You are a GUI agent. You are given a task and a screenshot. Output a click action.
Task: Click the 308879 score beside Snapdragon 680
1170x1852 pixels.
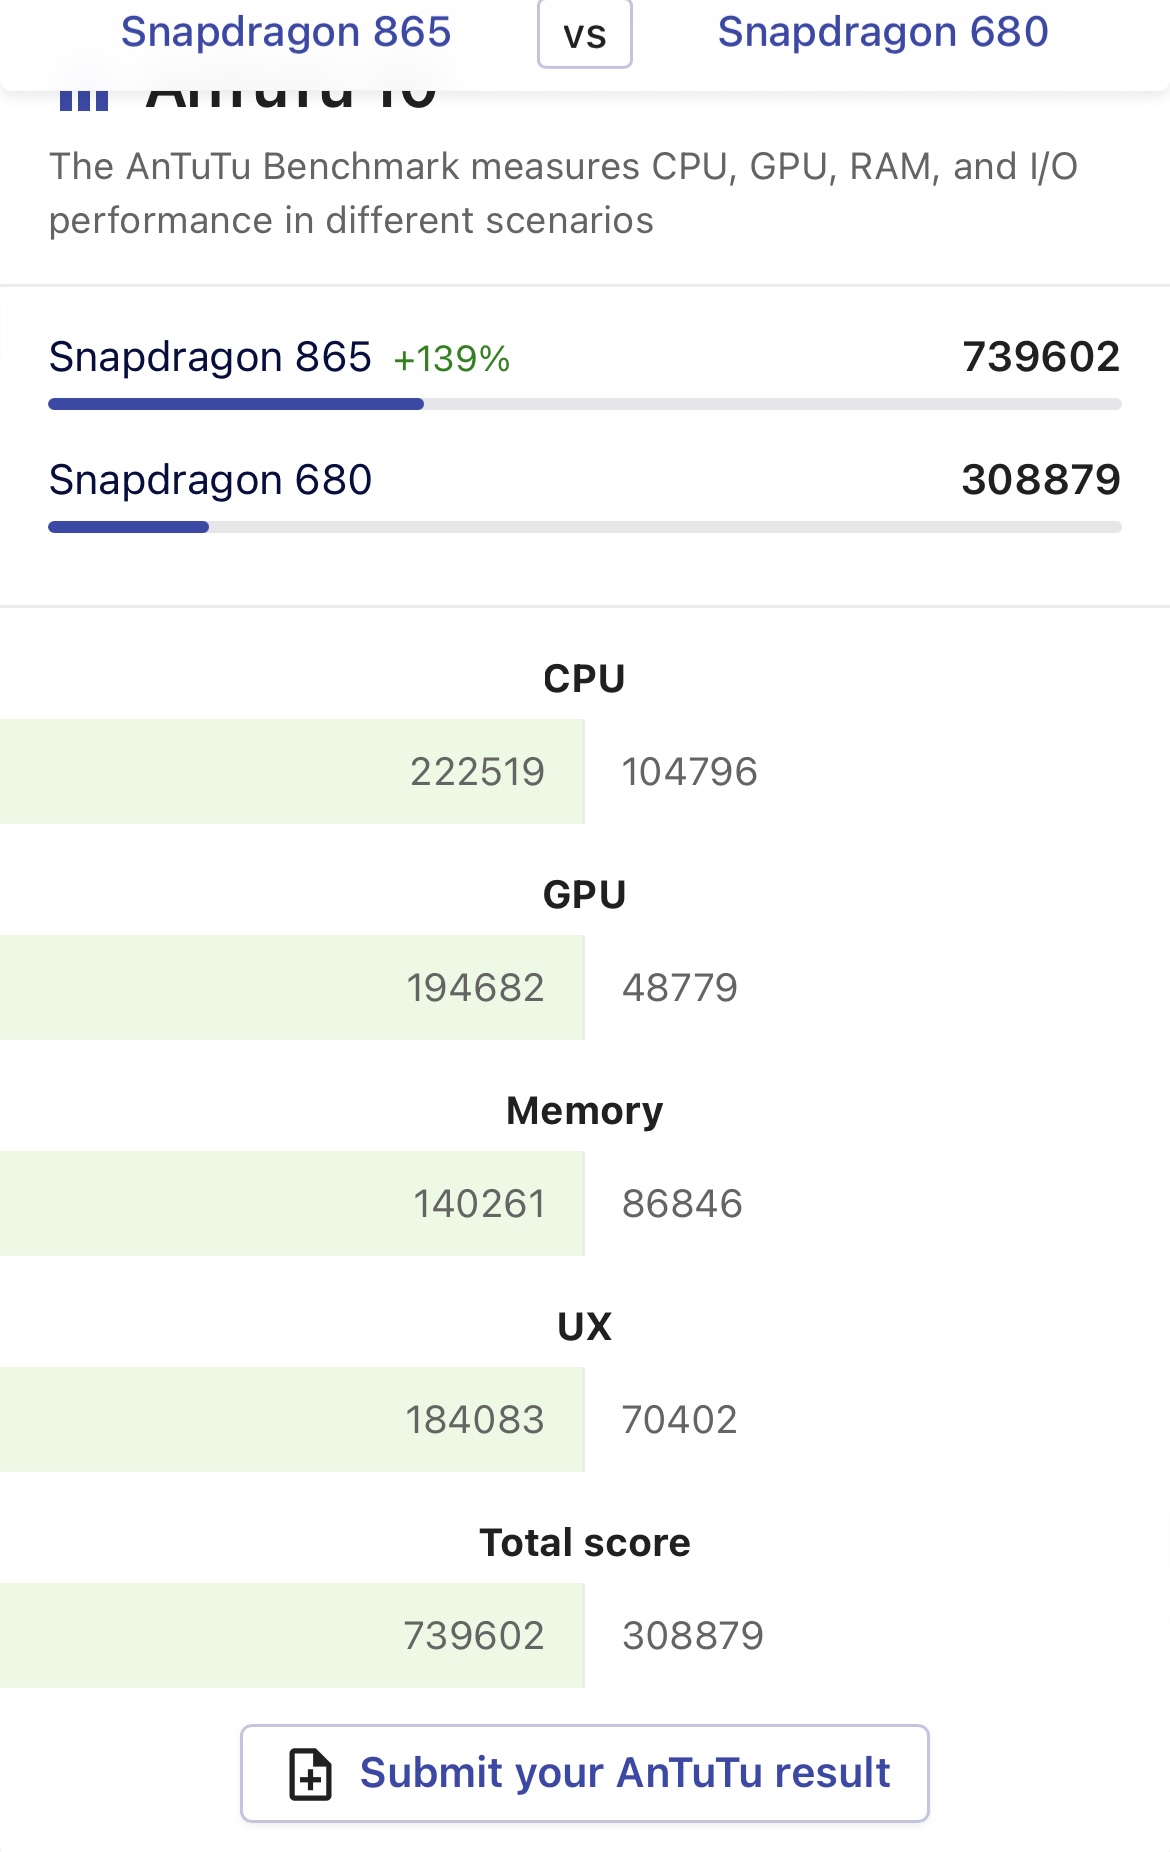click(1040, 480)
